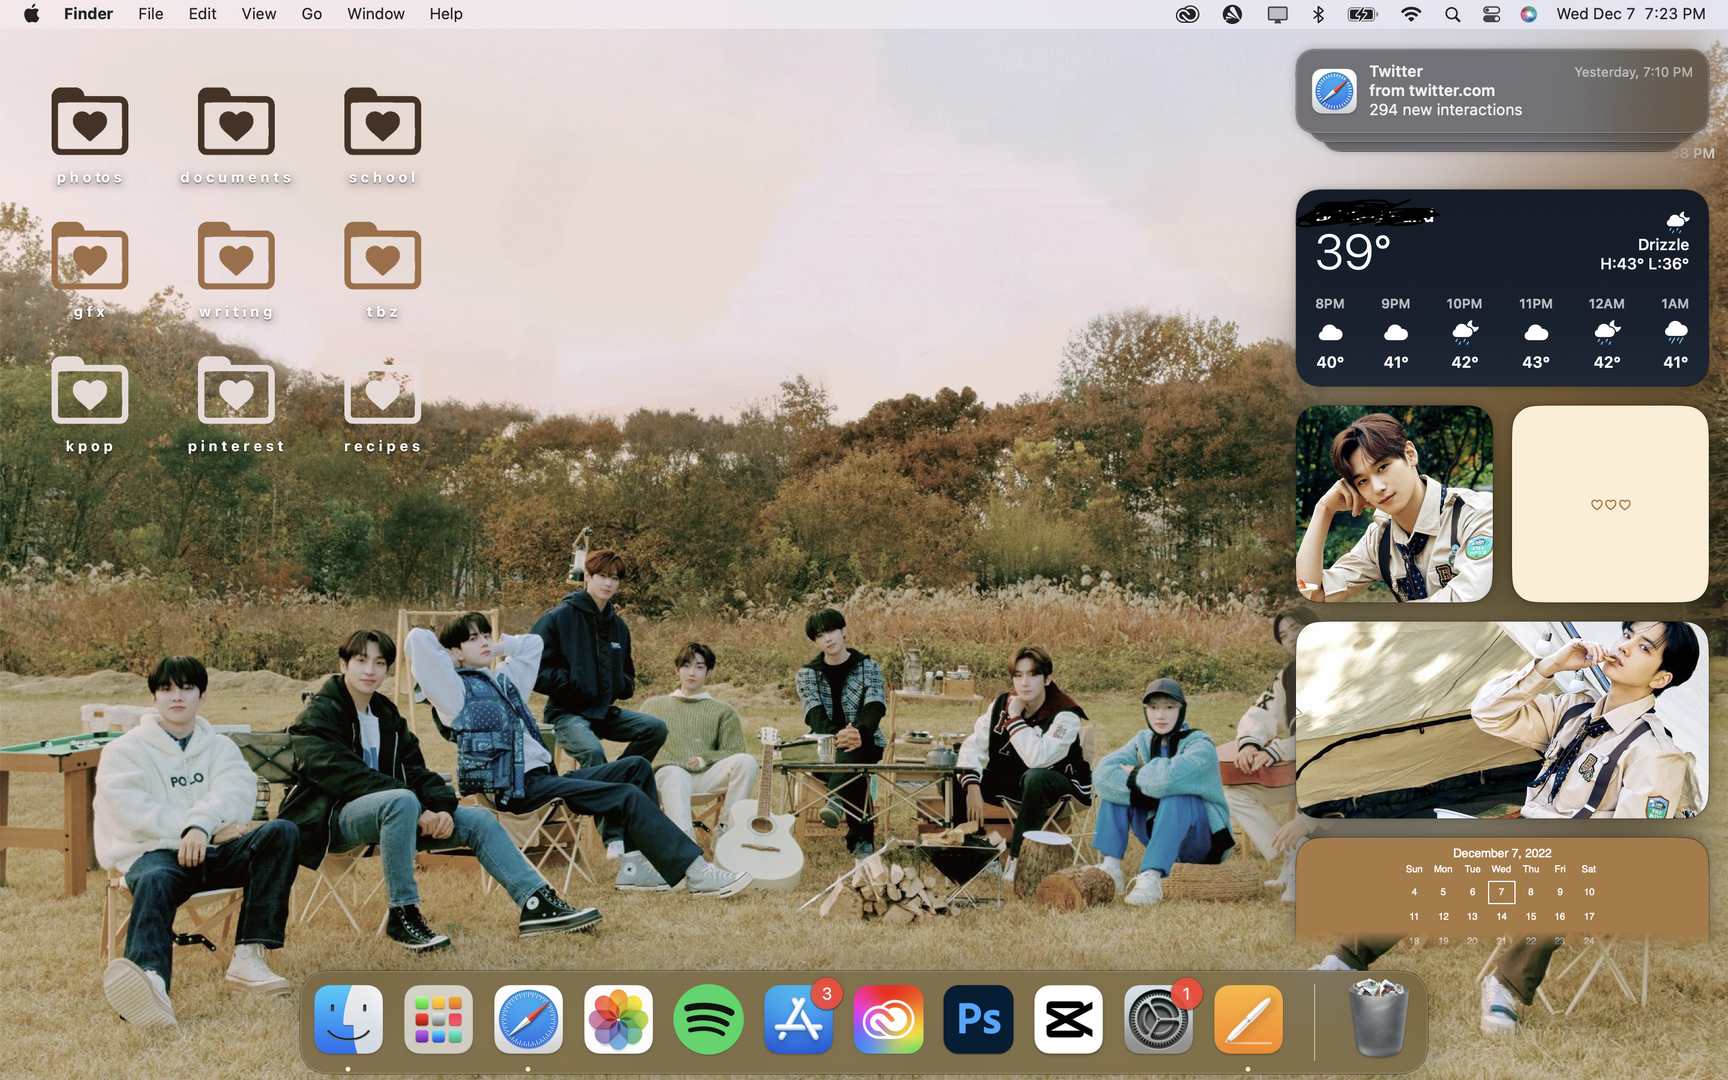This screenshot has width=1728, height=1080.
Task: Open the gfx folder on desktop
Action: pos(90,257)
